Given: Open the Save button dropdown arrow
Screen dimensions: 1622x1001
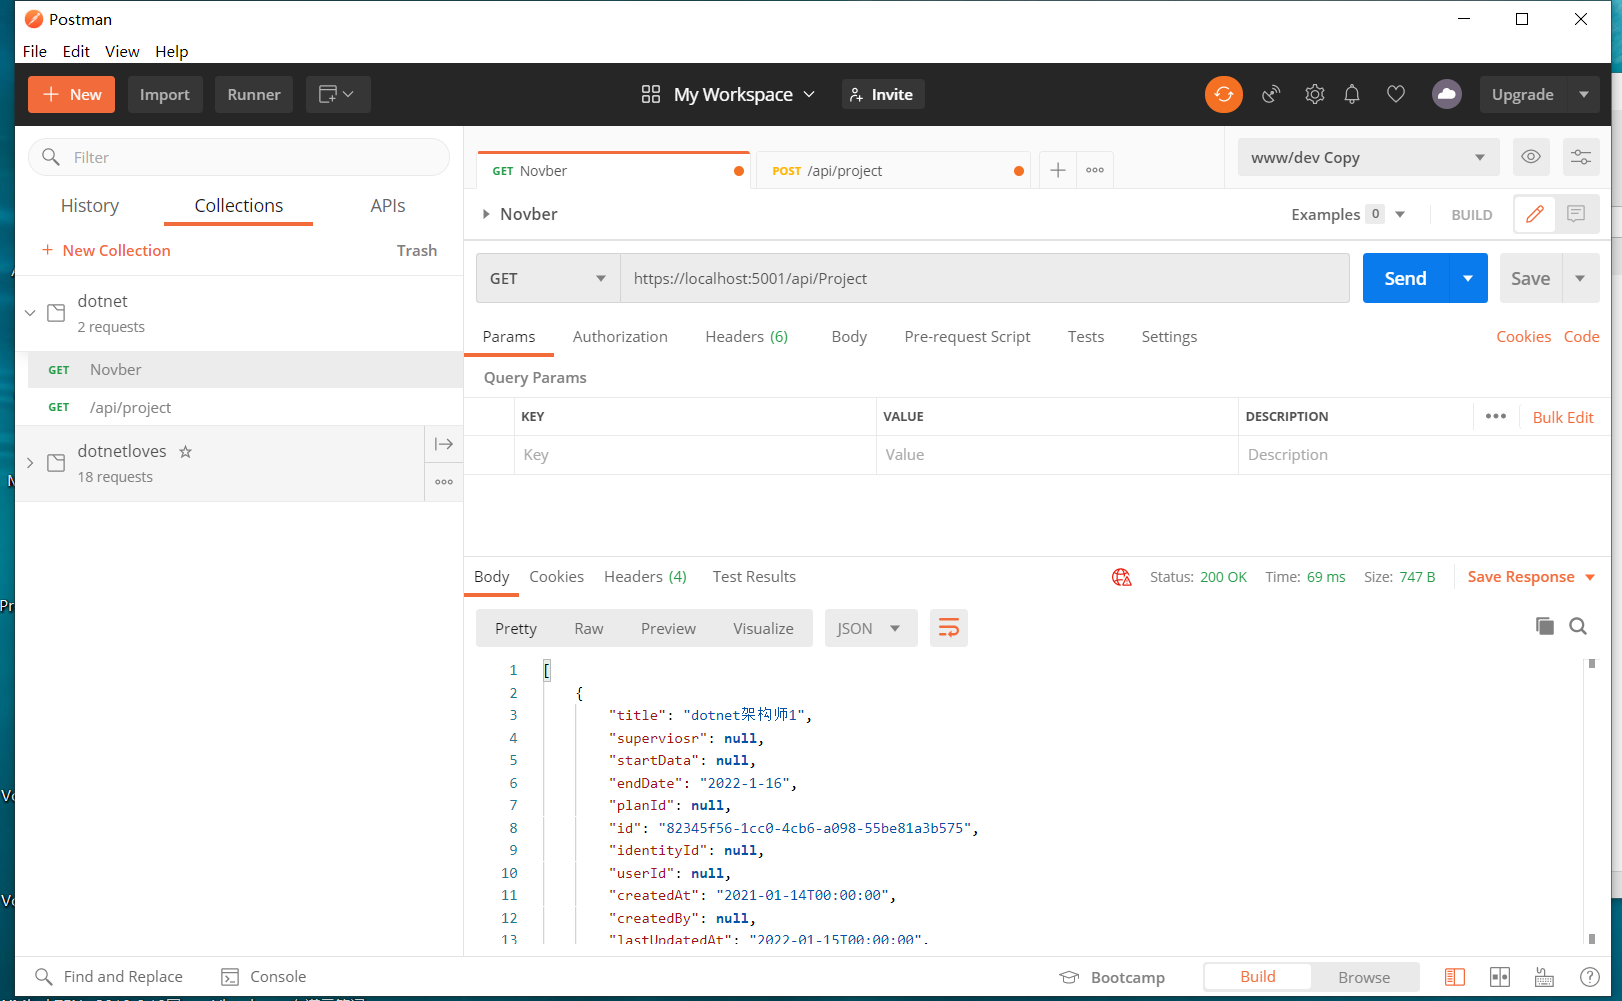Looking at the screenshot, I should pyautogui.click(x=1580, y=278).
